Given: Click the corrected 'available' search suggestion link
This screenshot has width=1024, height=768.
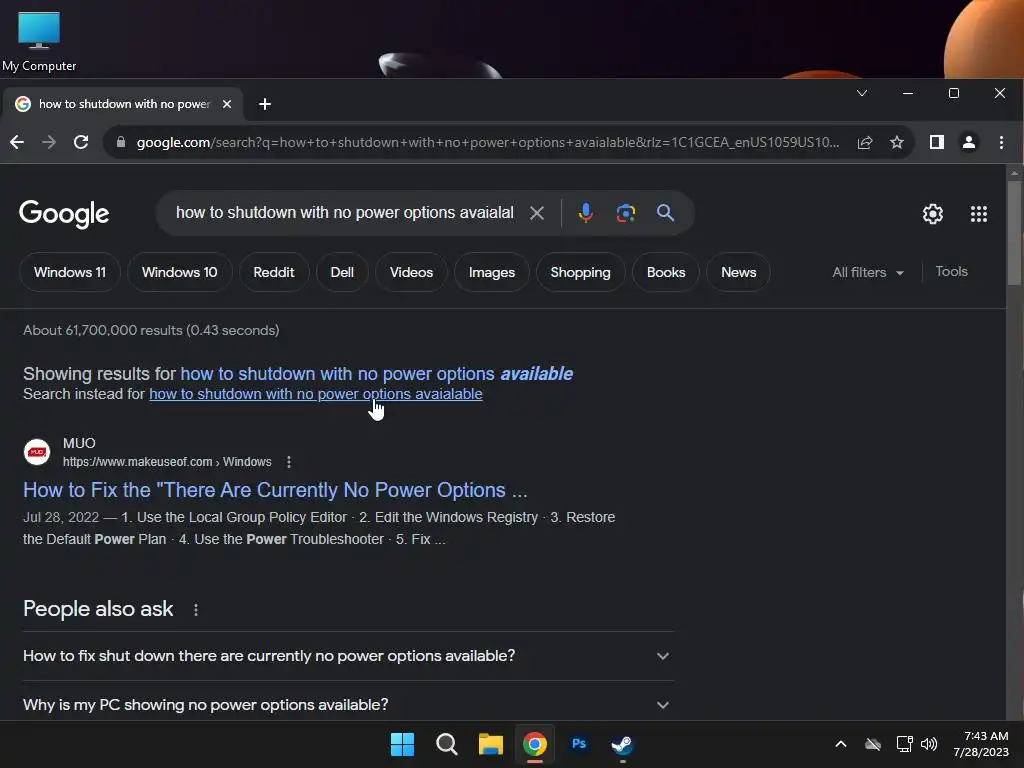Looking at the screenshot, I should (x=377, y=374).
